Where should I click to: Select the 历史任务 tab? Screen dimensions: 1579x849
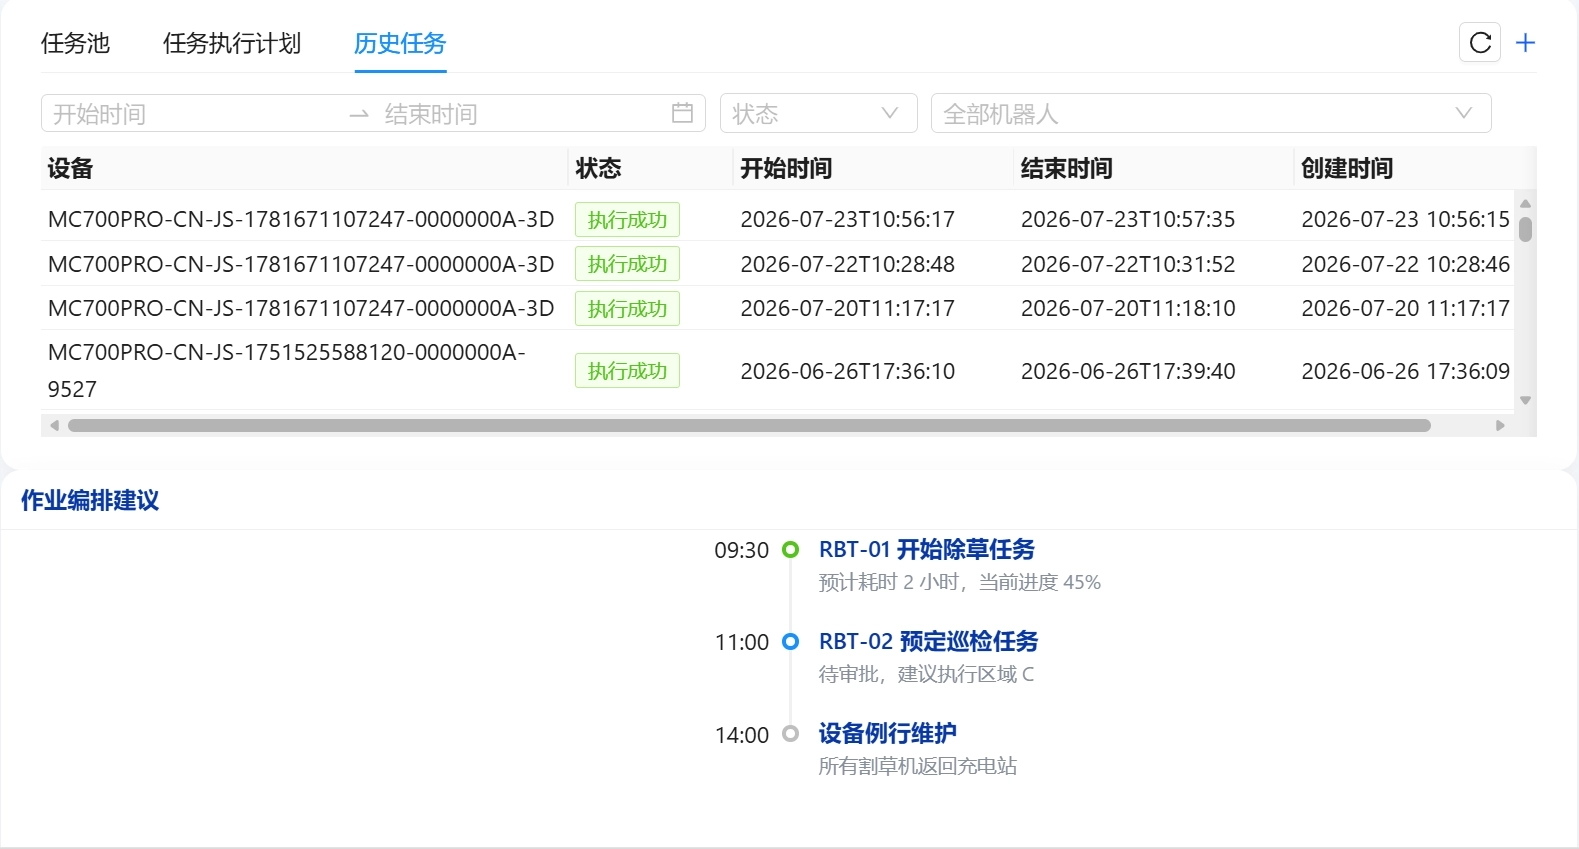pos(400,43)
